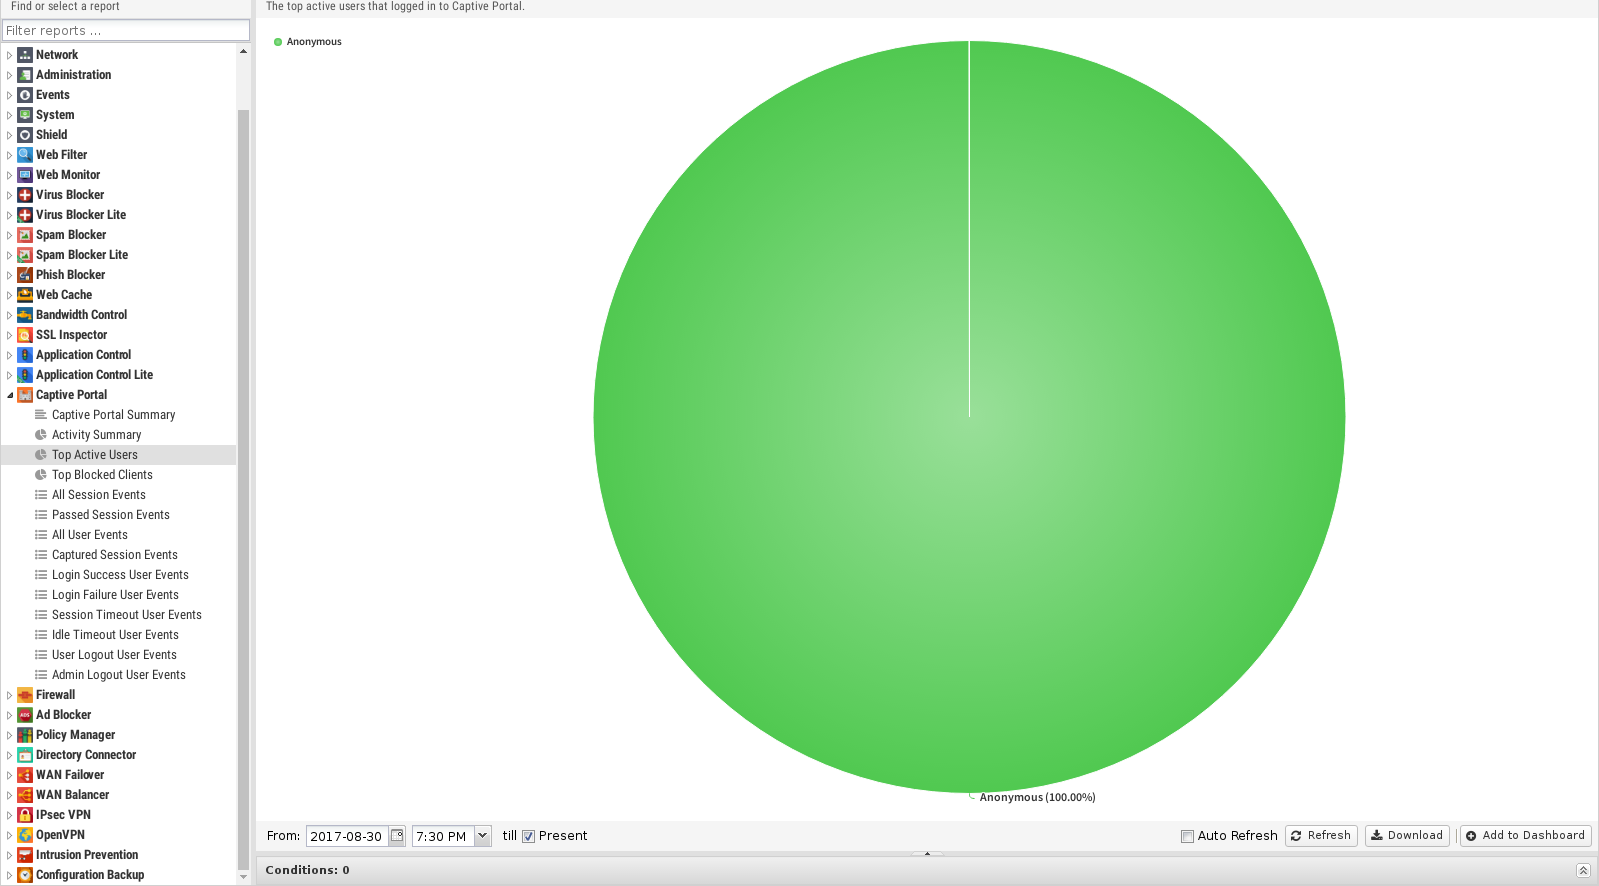Viewport: 1599px width, 886px height.
Task: Click the Network category icon
Action: coord(25,55)
